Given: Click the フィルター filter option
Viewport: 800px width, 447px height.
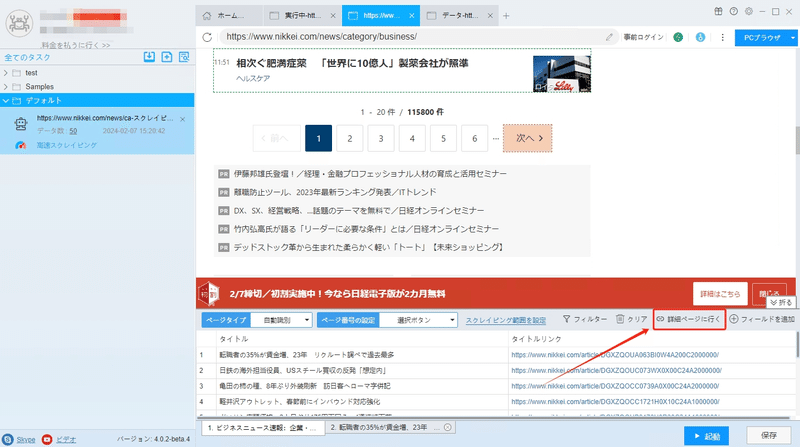Looking at the screenshot, I should click(585, 319).
